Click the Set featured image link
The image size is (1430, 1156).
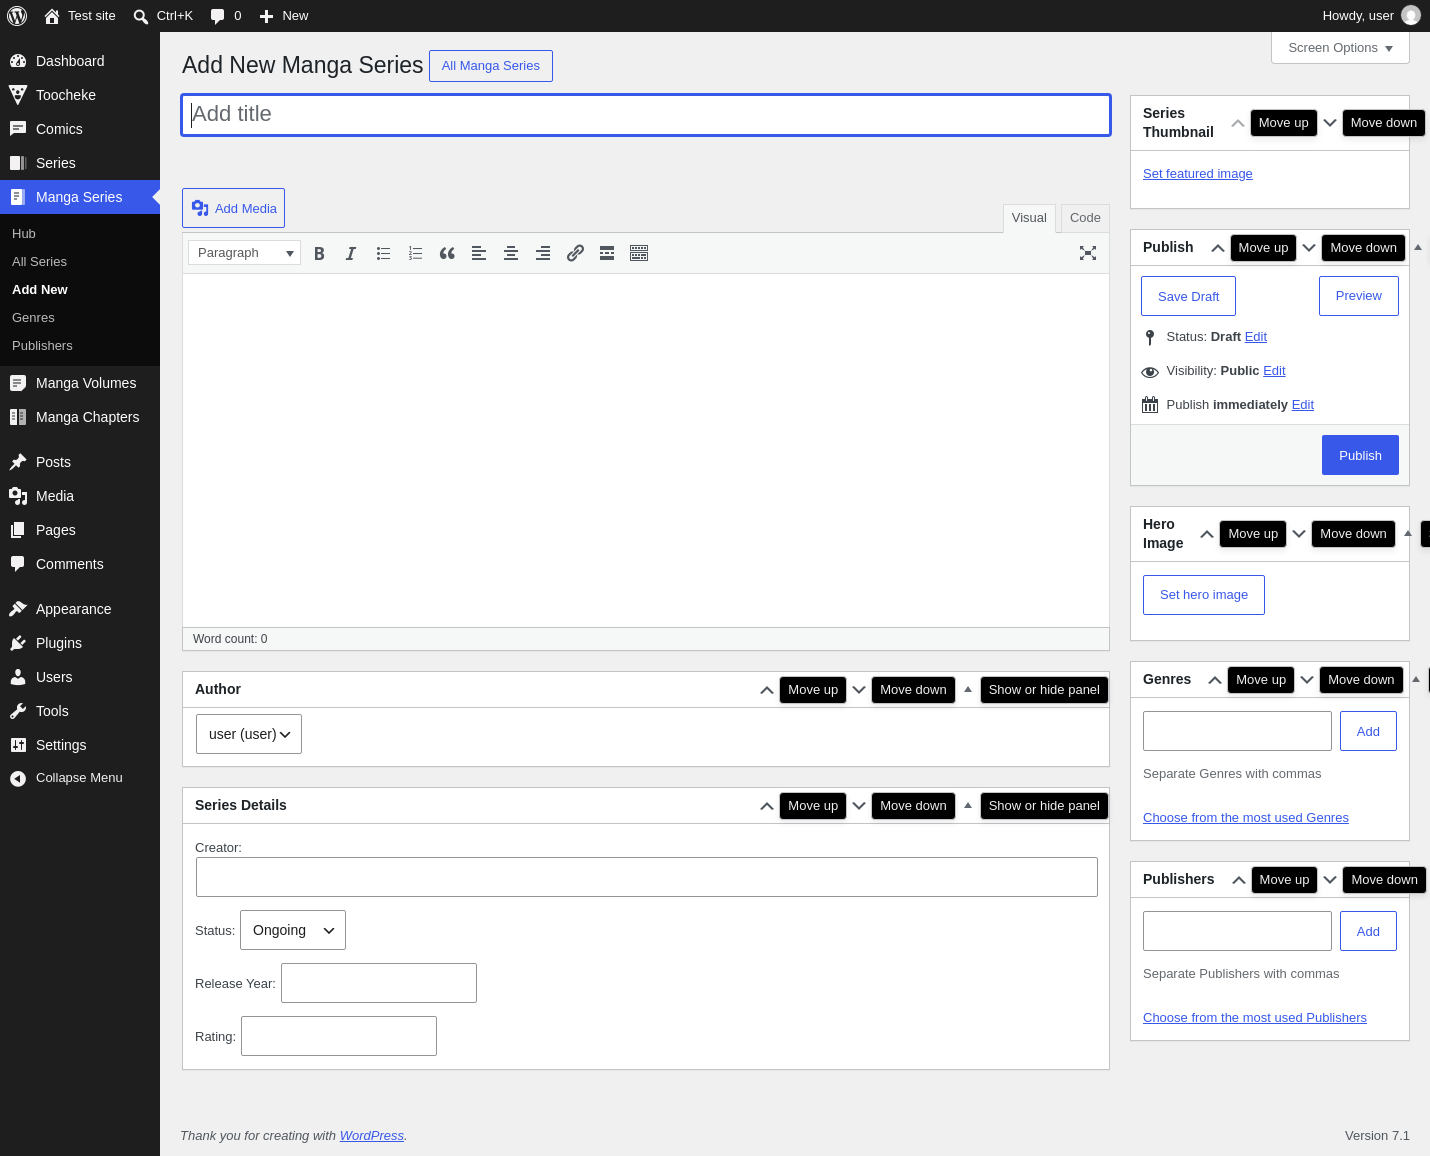(x=1198, y=174)
